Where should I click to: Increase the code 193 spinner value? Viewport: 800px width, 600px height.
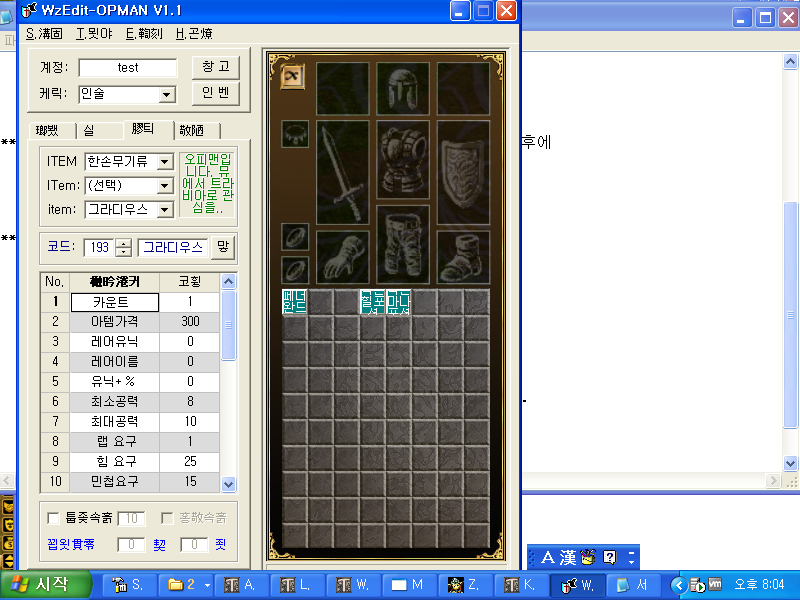click(123, 243)
